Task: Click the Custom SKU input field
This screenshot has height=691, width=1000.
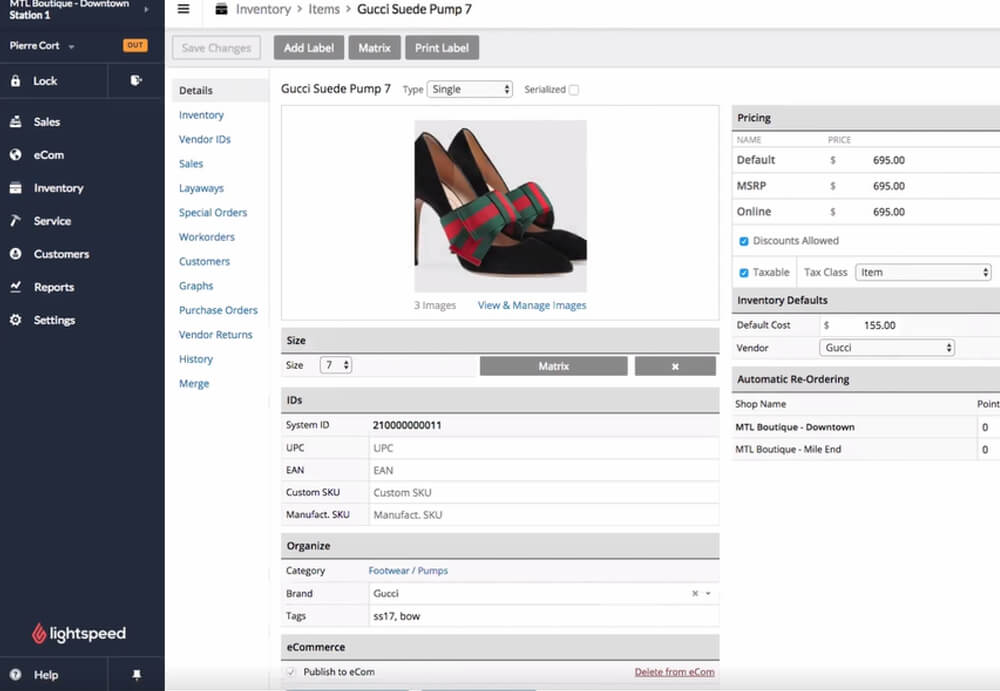Action: (544, 493)
